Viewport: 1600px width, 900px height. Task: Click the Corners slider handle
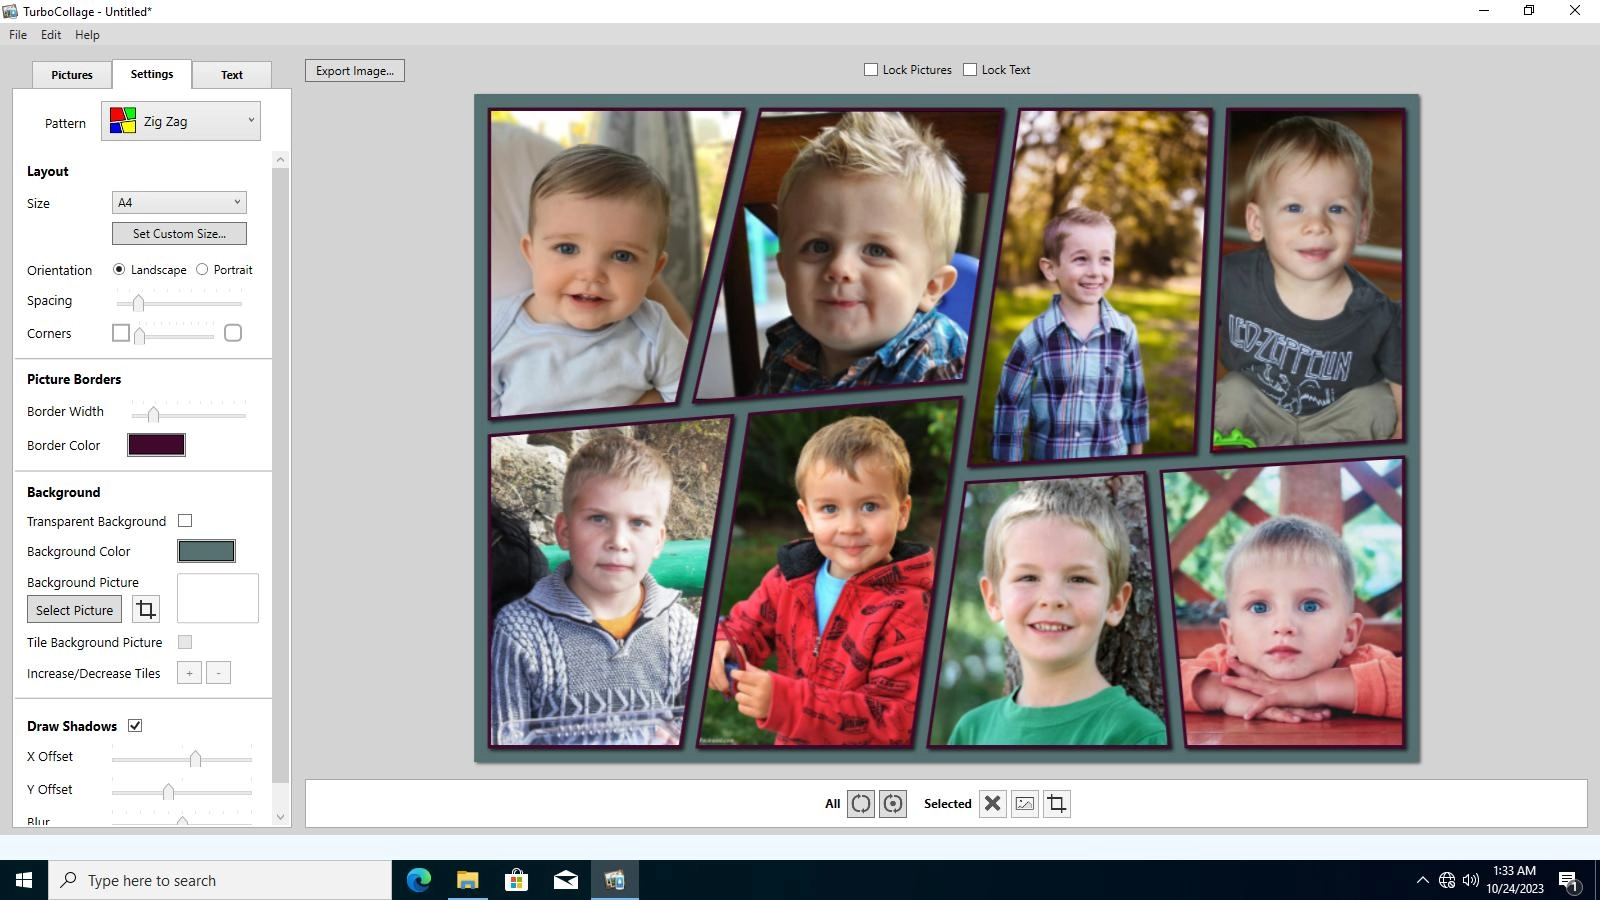point(140,336)
